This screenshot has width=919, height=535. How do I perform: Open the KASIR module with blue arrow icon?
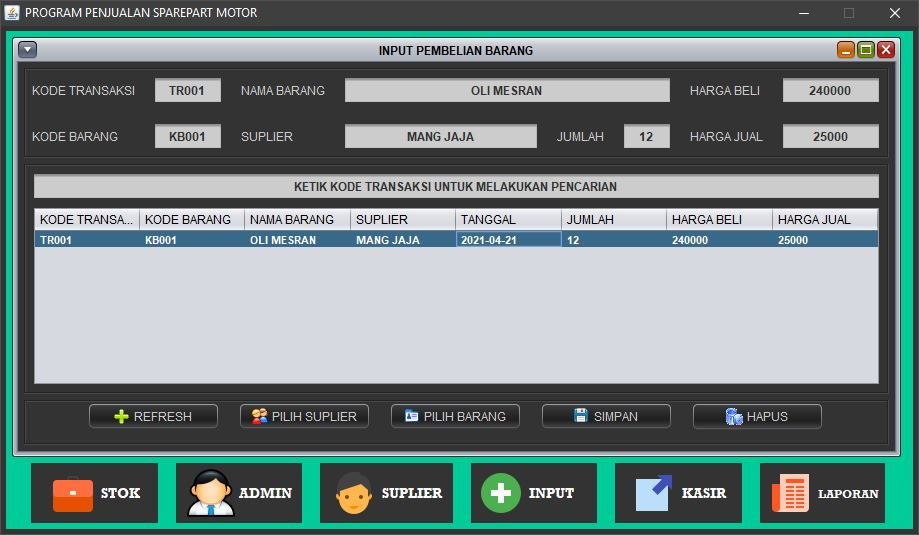click(x=678, y=493)
